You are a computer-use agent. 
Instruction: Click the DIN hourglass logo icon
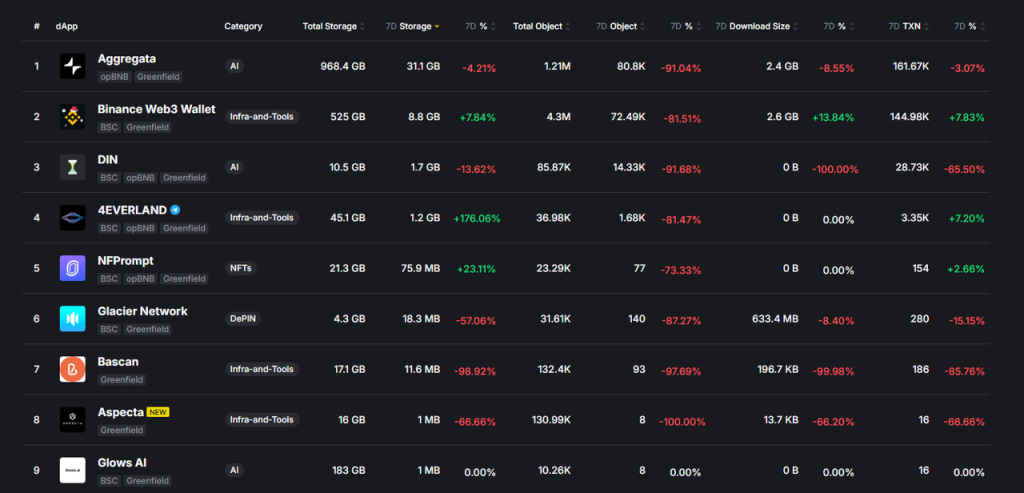coord(73,167)
